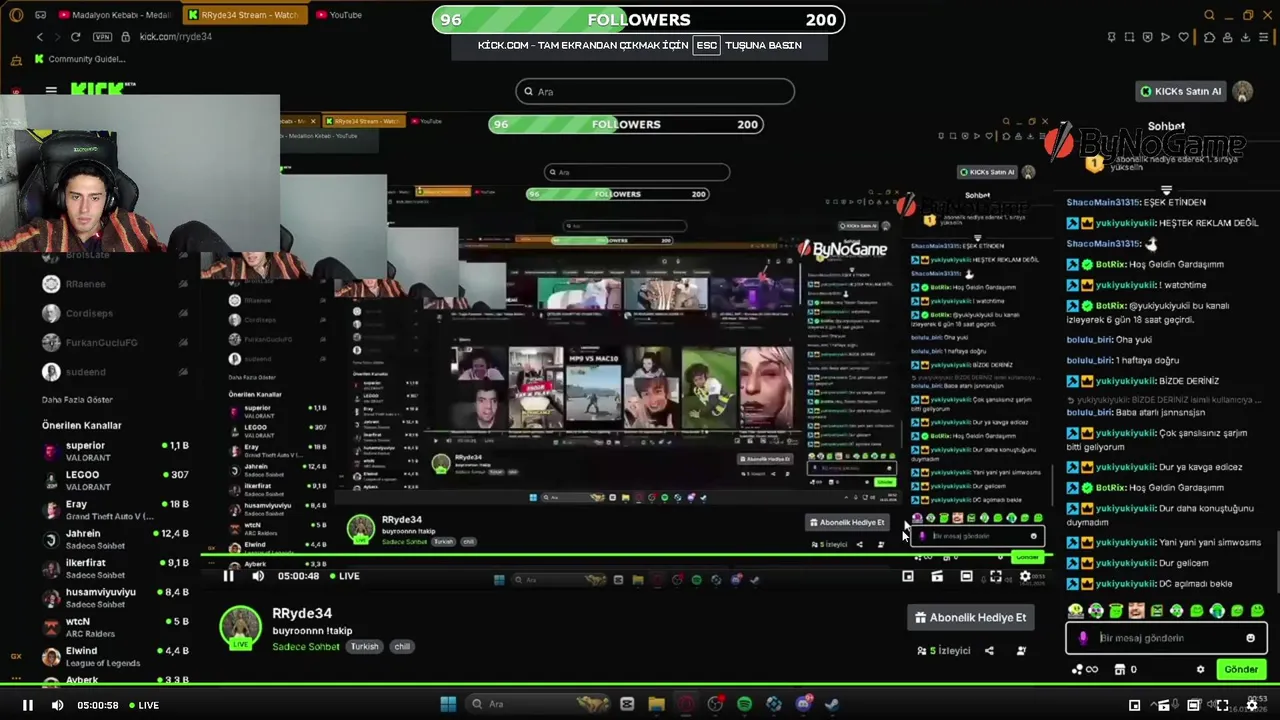
Task: Mute the outer player next to 05:00:58
Action: 57,705
